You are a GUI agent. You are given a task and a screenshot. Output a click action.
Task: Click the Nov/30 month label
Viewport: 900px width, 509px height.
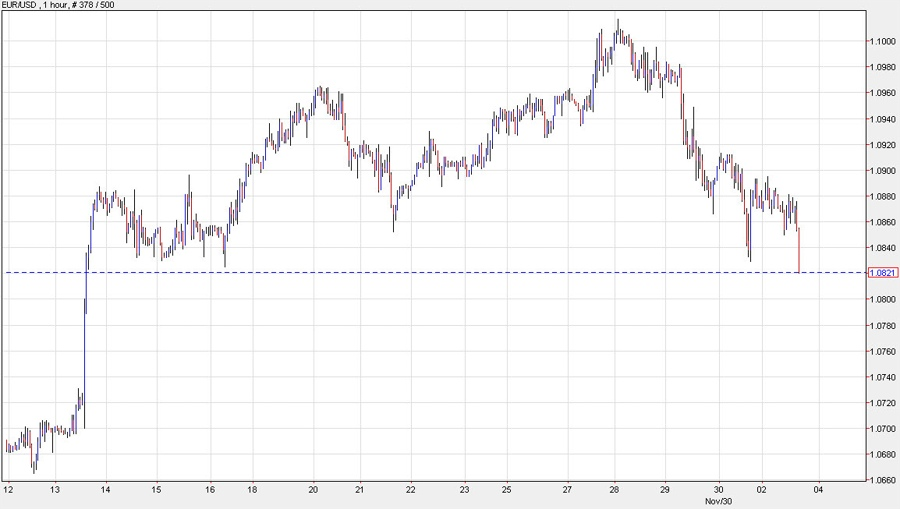(x=719, y=502)
